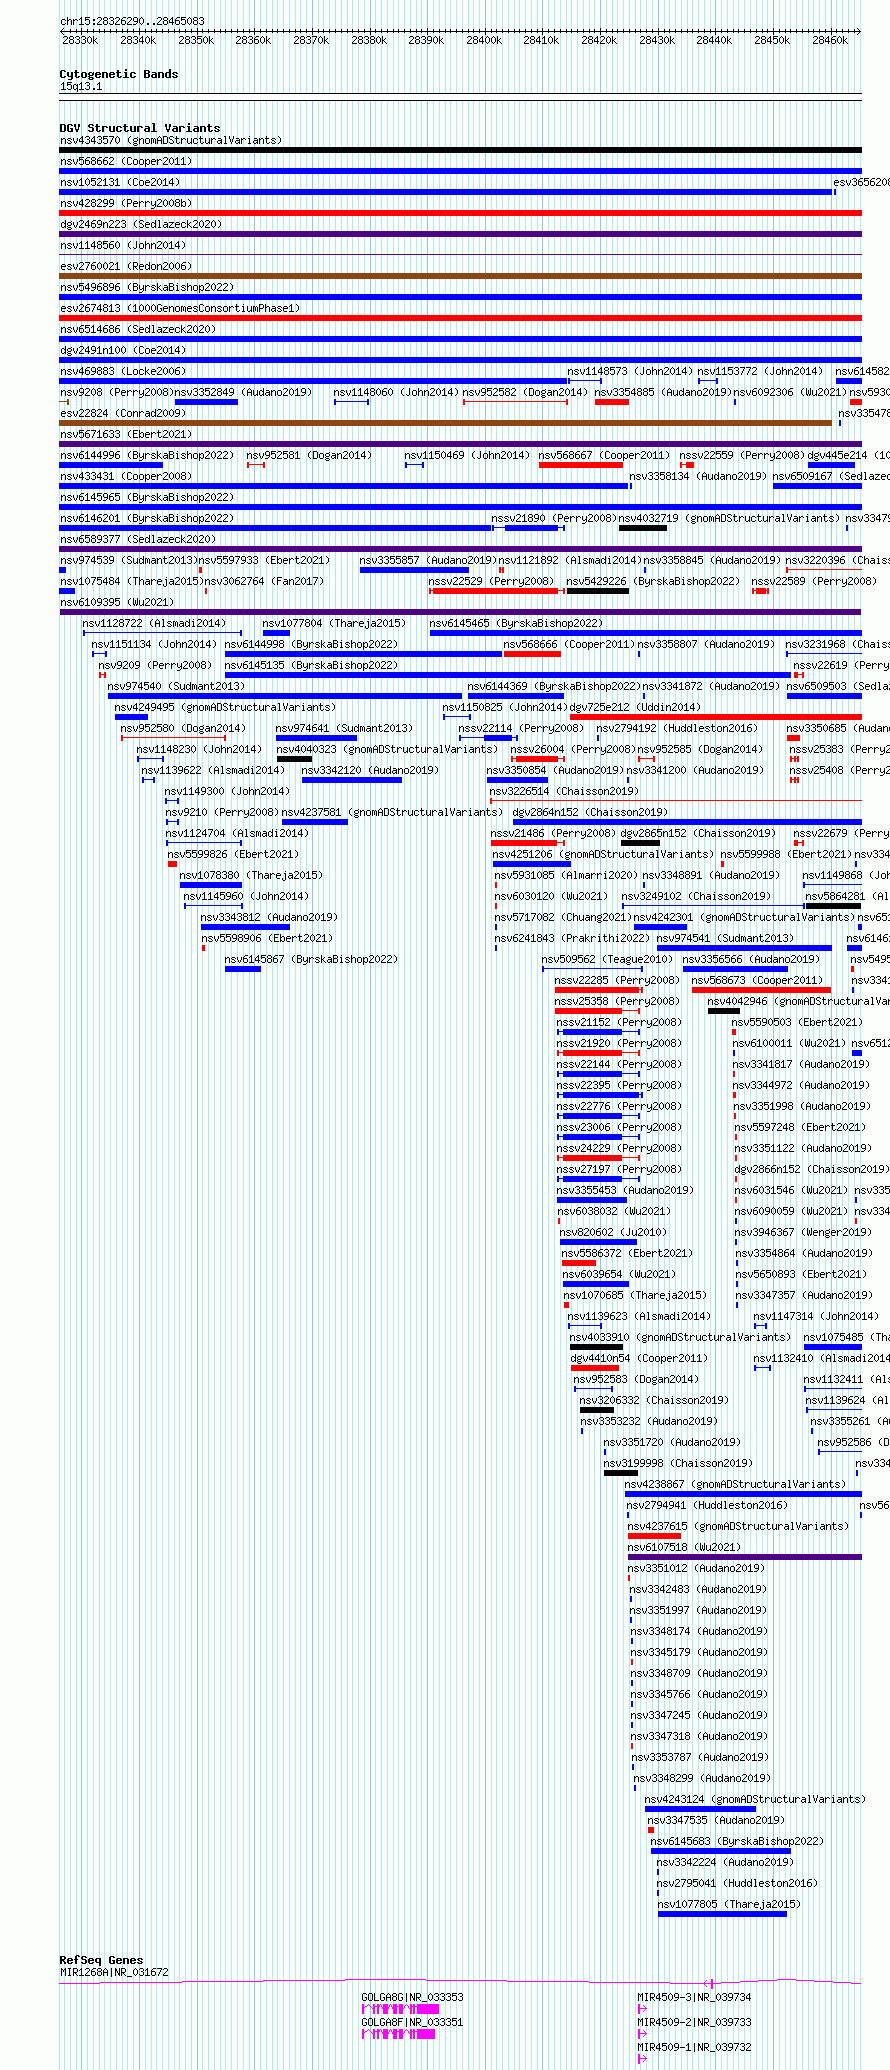This screenshot has height=2070, width=890.
Task: Open variant nsv428299 (Perry2008b)
Action: (126, 203)
